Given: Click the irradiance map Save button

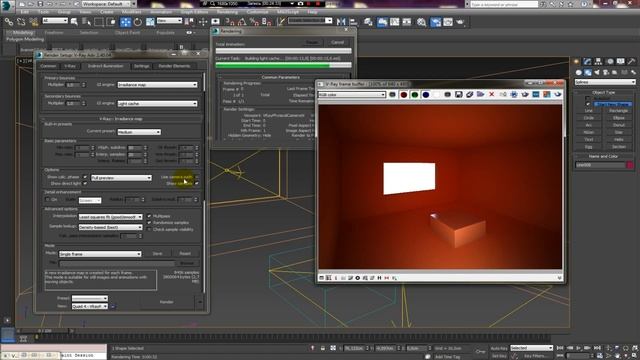Looking at the screenshot, I should pos(158,253).
